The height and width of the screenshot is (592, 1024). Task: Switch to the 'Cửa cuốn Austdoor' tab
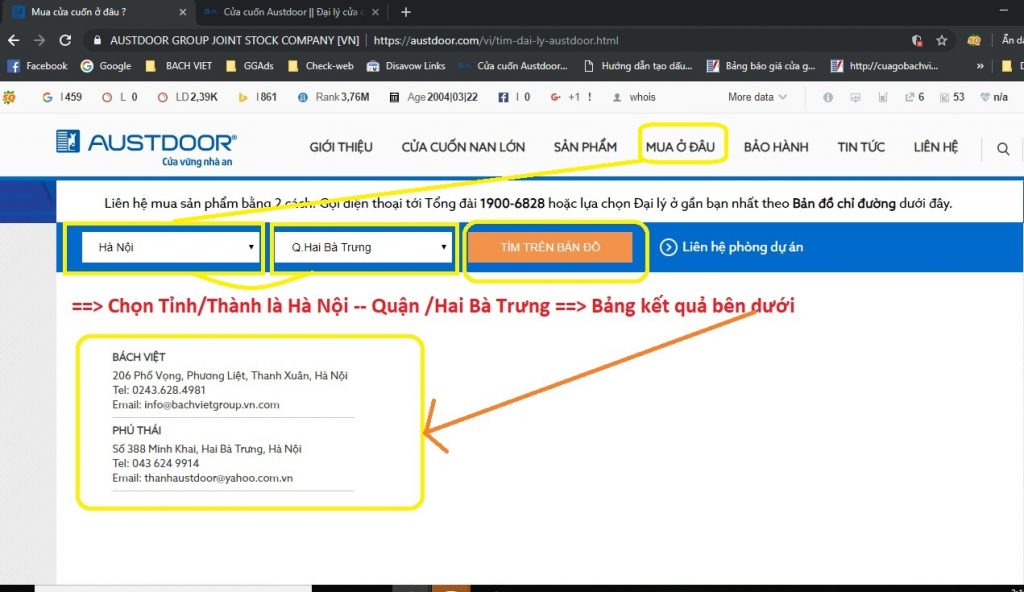[x=291, y=12]
